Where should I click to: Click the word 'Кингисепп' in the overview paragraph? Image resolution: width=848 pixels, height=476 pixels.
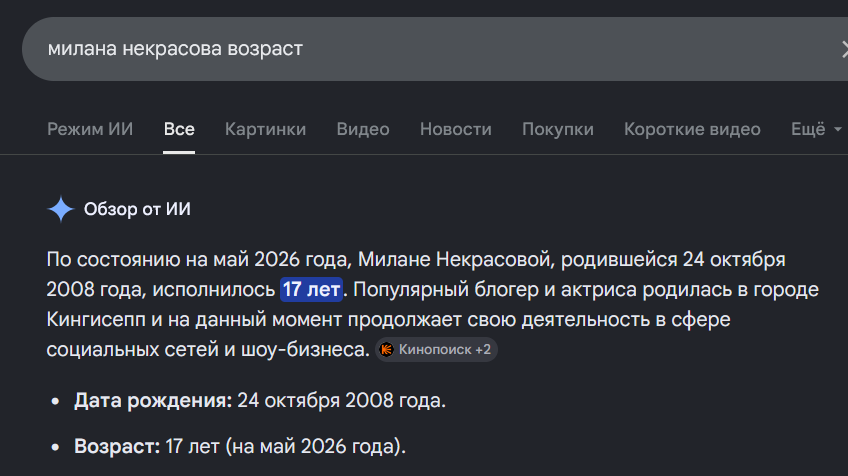96,320
